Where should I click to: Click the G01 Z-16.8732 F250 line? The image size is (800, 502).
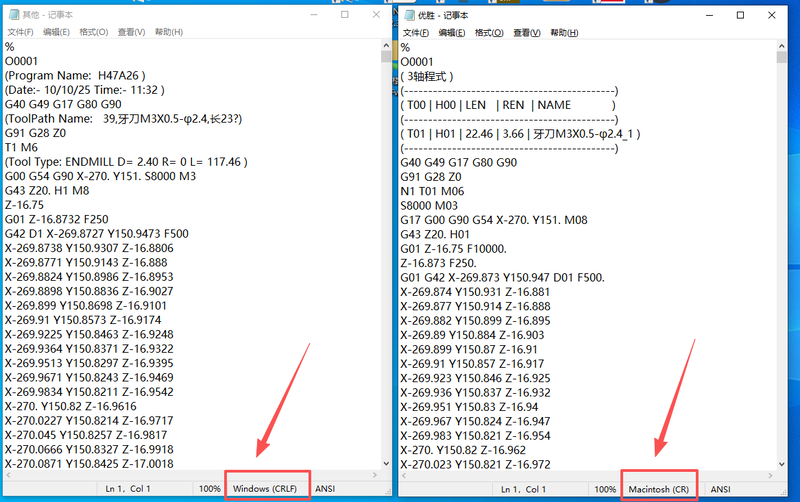[x=62, y=219]
